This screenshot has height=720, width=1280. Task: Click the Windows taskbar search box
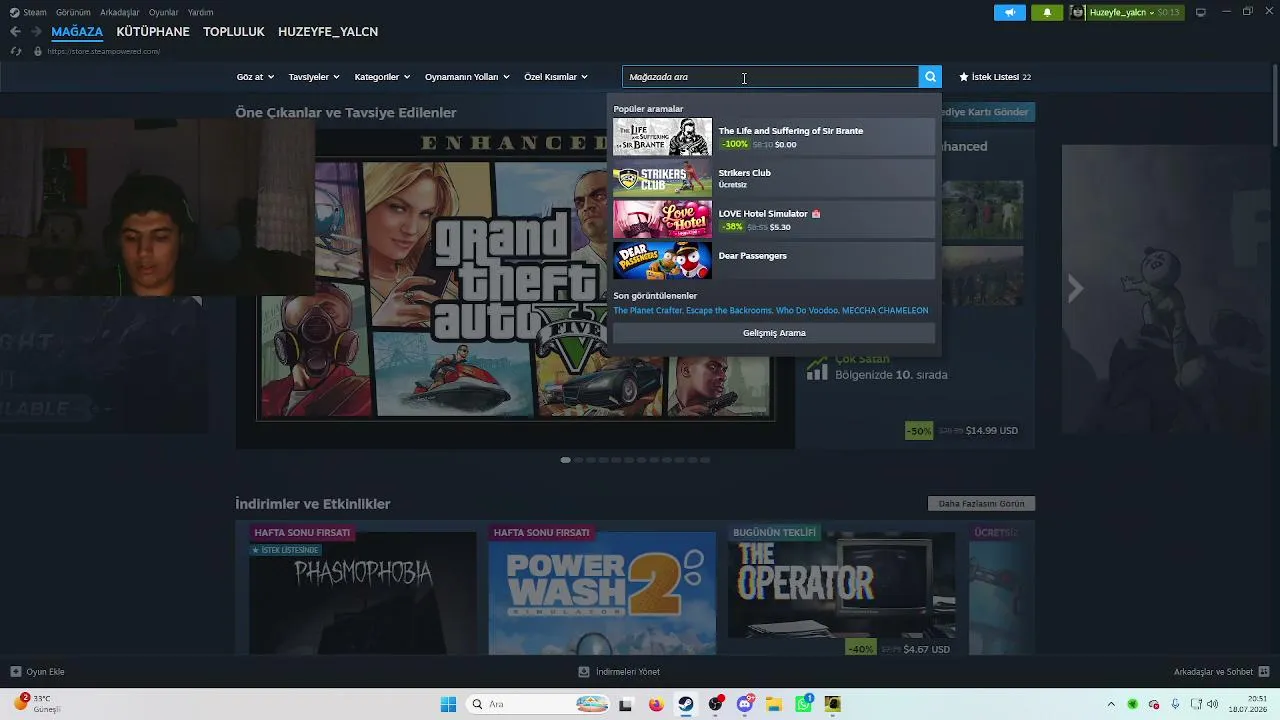(x=538, y=704)
